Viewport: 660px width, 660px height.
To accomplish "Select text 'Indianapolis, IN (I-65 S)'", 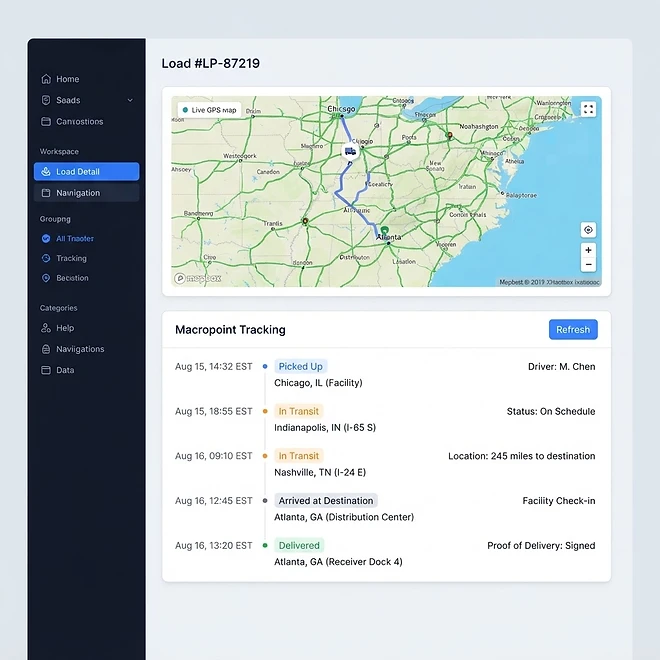I will pos(325,428).
